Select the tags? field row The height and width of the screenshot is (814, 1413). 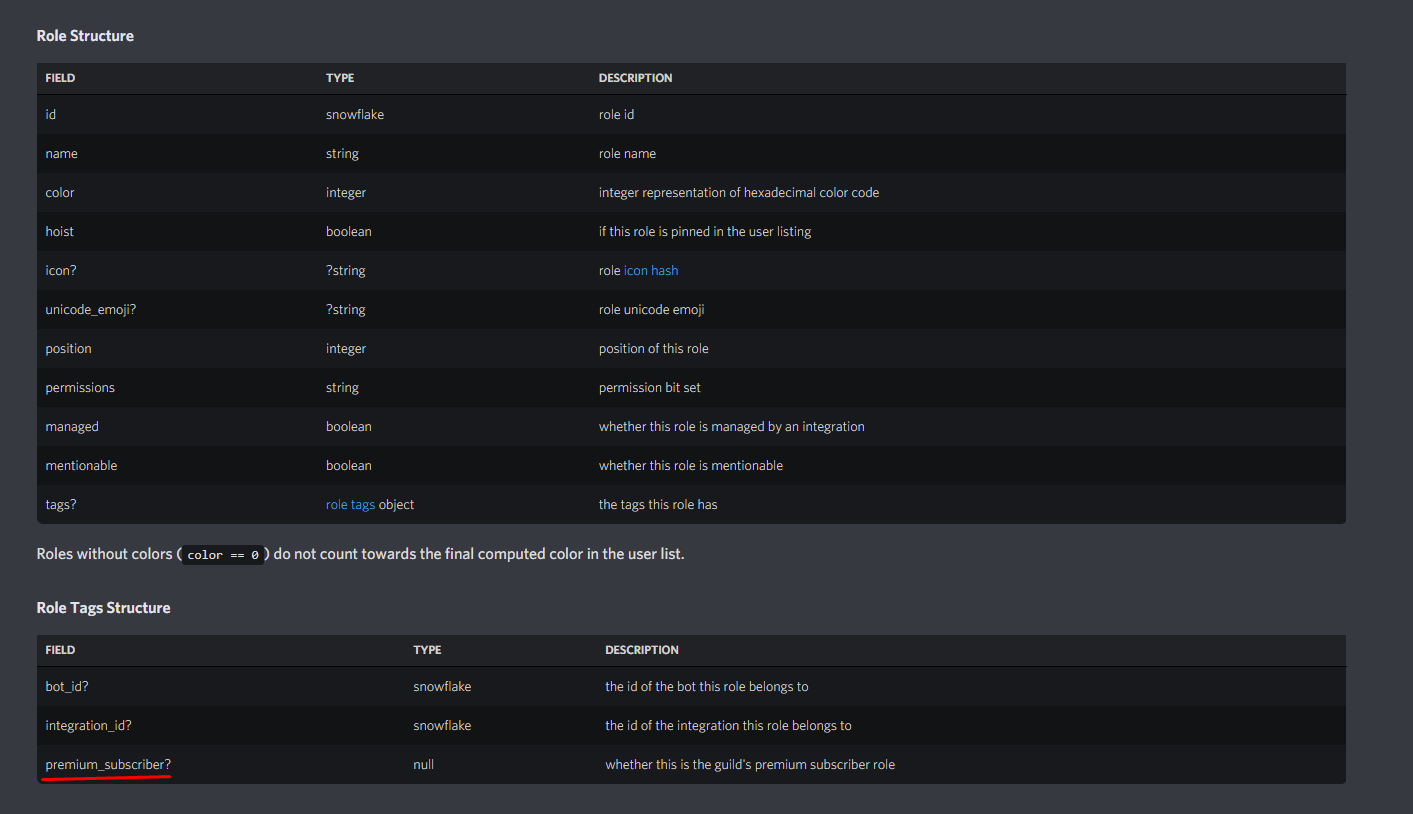60,504
